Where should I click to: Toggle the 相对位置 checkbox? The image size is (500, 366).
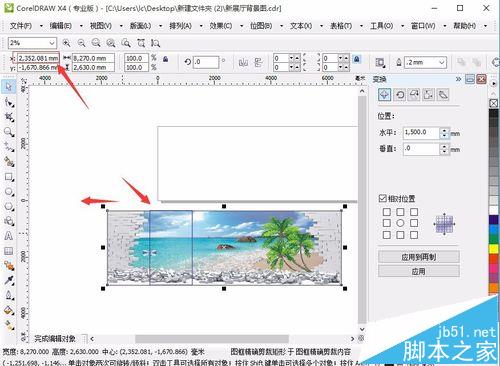click(382, 198)
